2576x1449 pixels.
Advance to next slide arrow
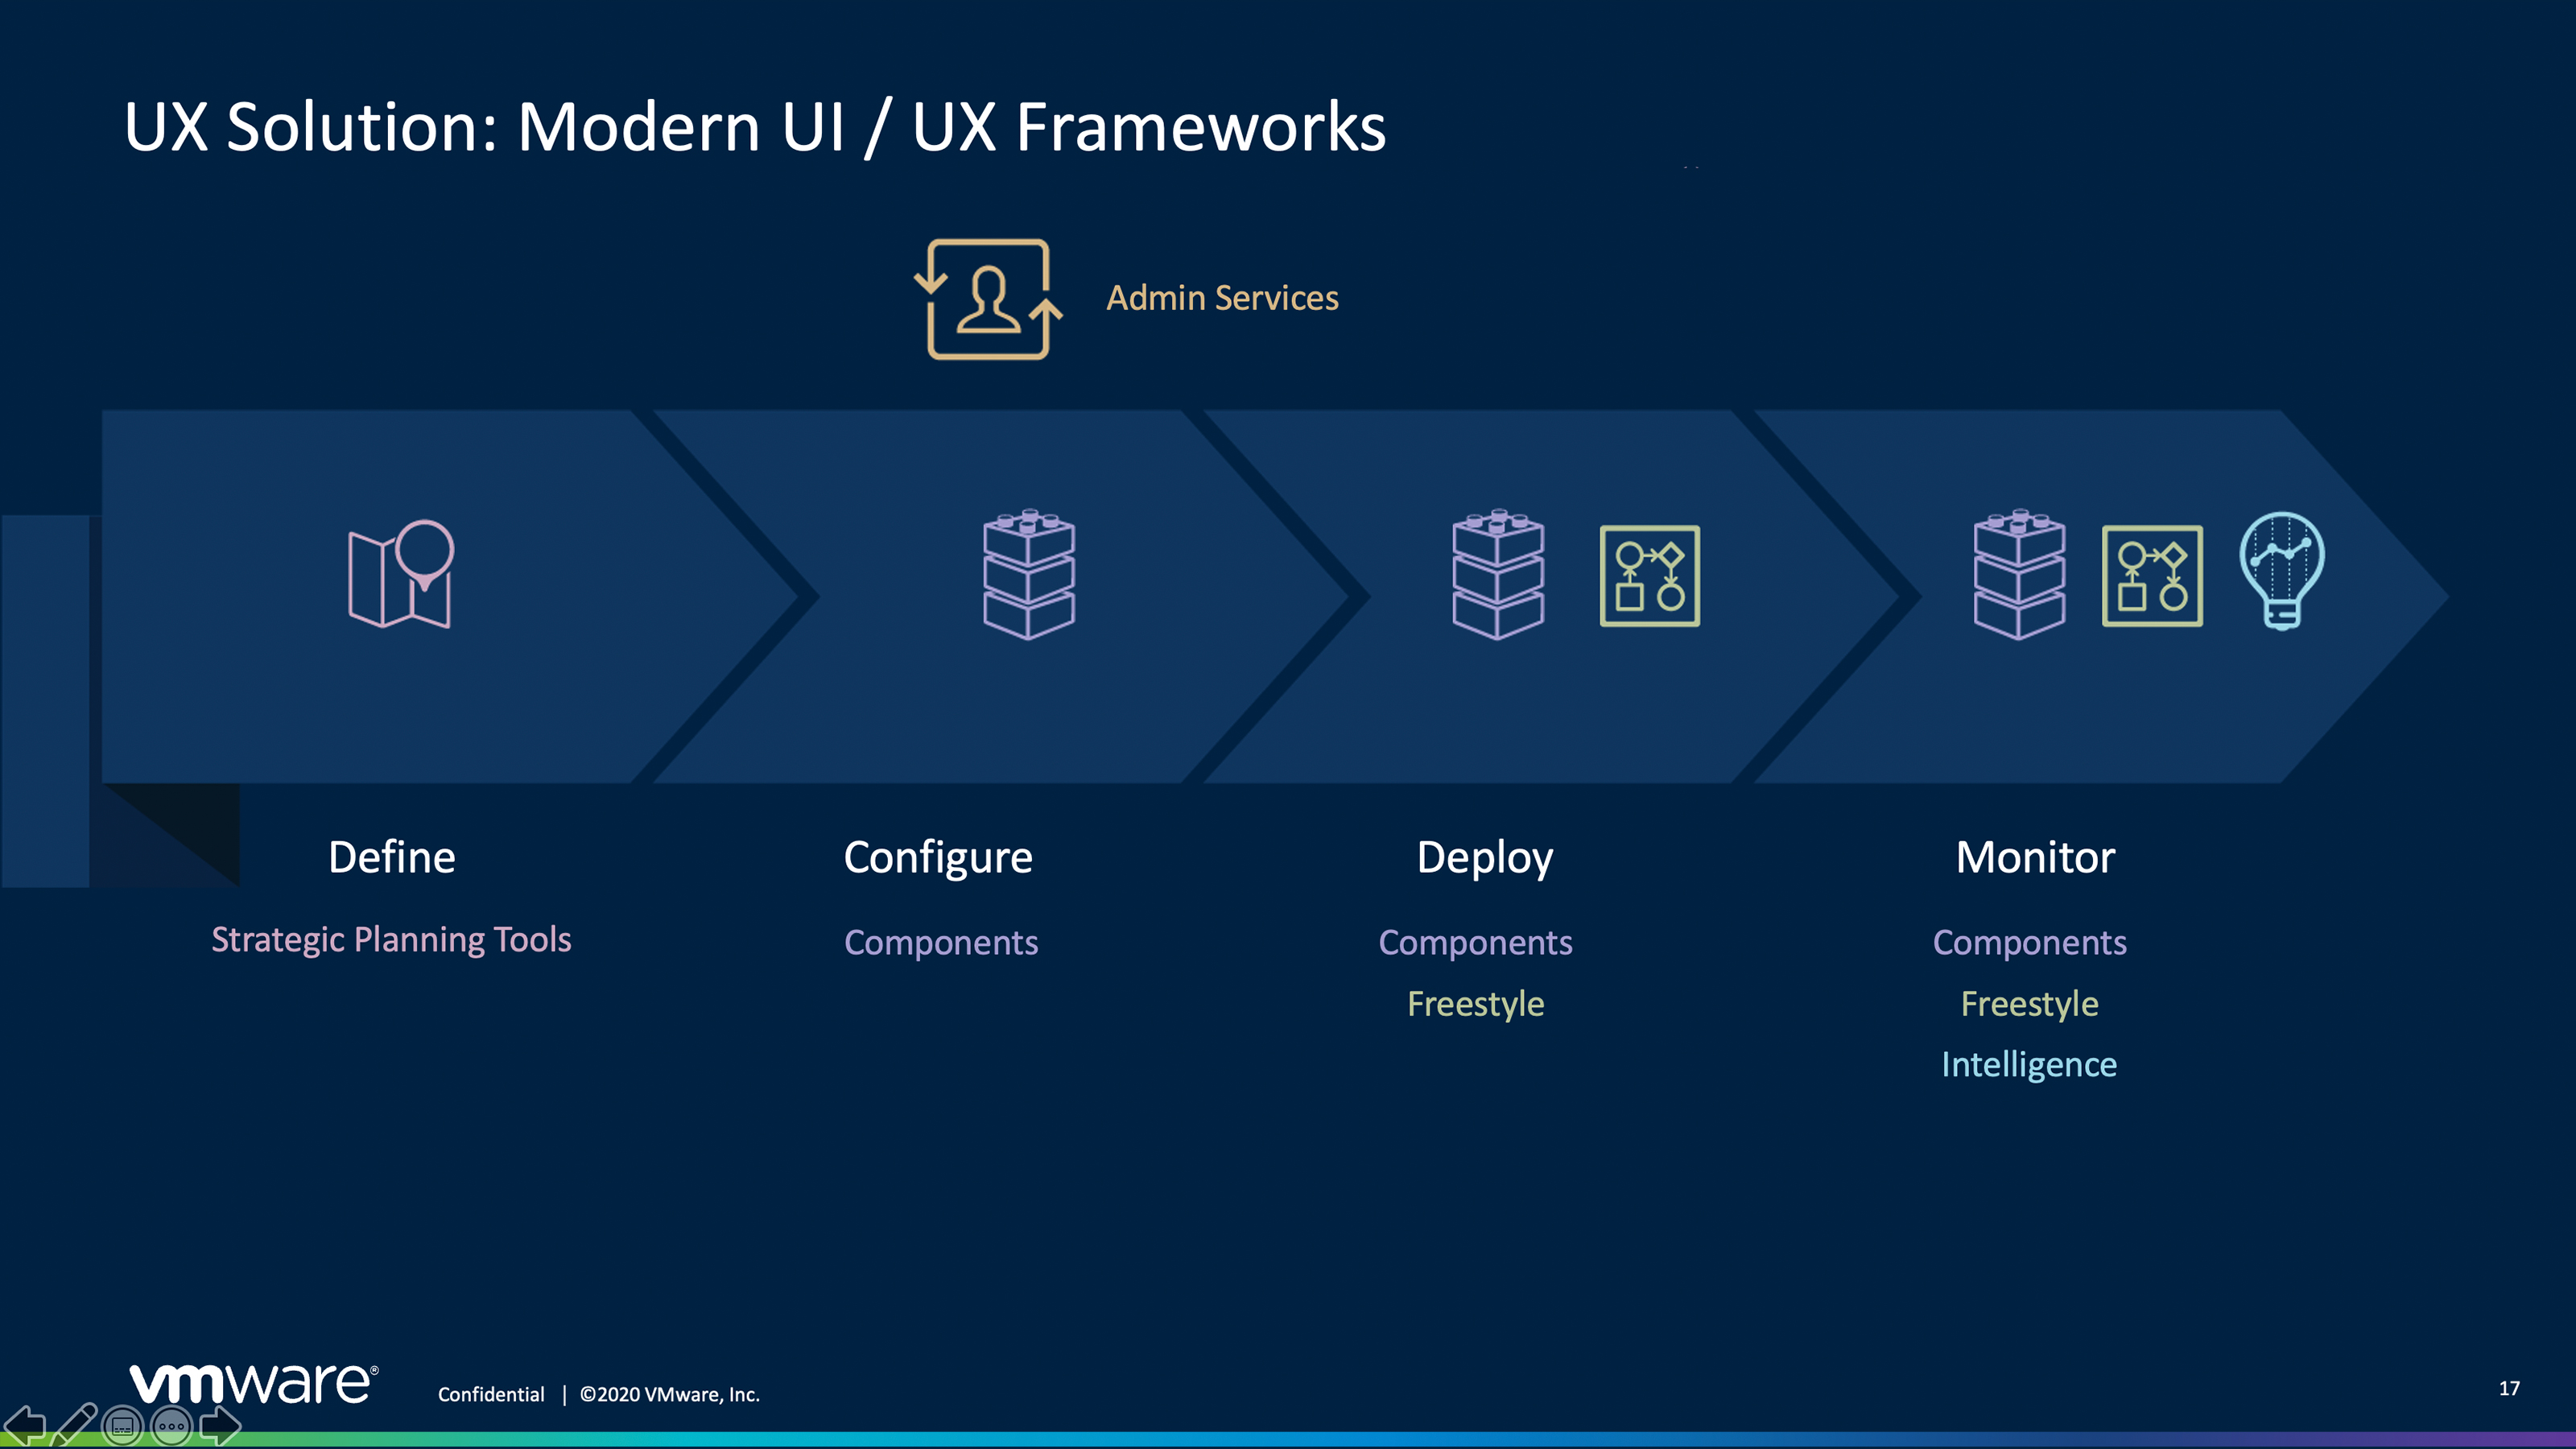click(220, 1425)
